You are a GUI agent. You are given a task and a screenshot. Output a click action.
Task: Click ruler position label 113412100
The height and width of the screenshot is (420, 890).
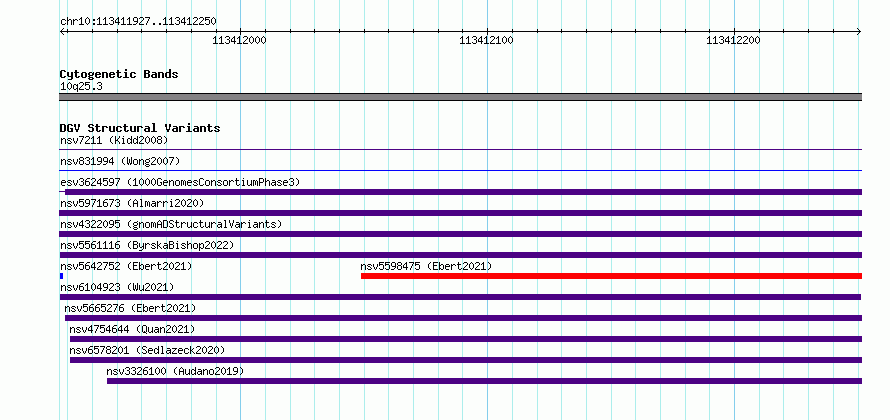[486, 40]
